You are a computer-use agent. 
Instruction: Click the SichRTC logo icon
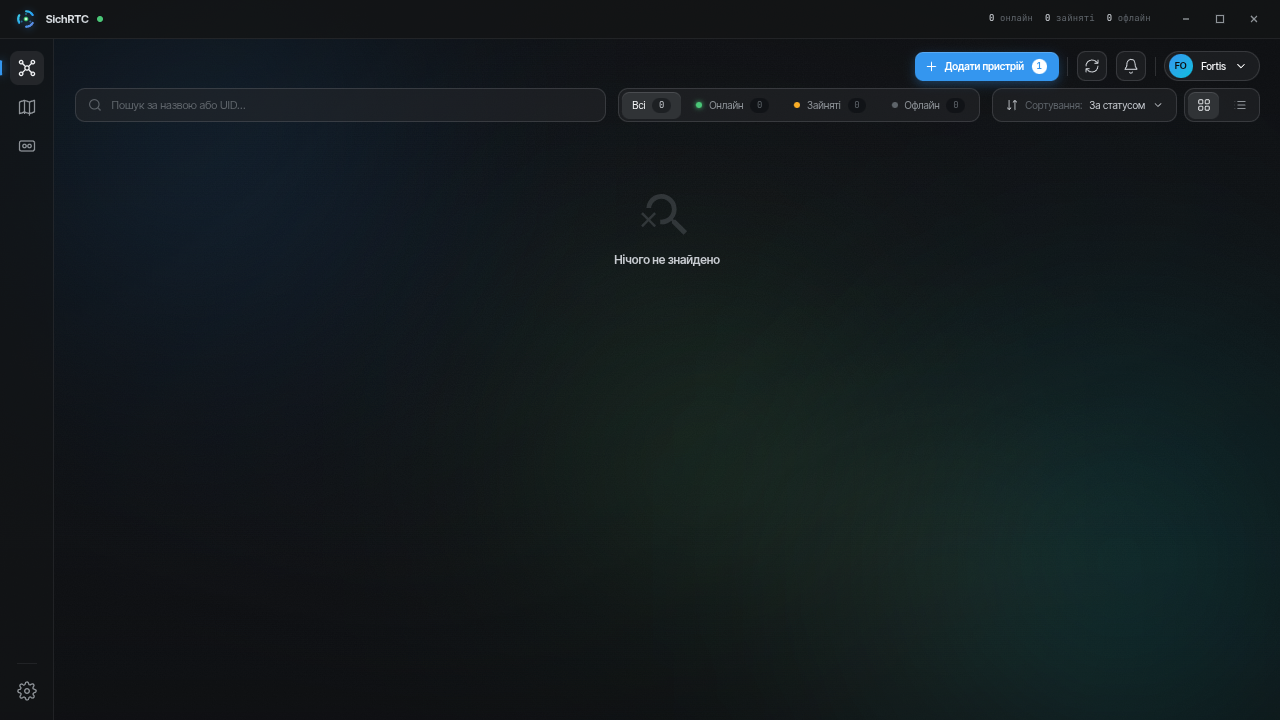click(x=25, y=19)
